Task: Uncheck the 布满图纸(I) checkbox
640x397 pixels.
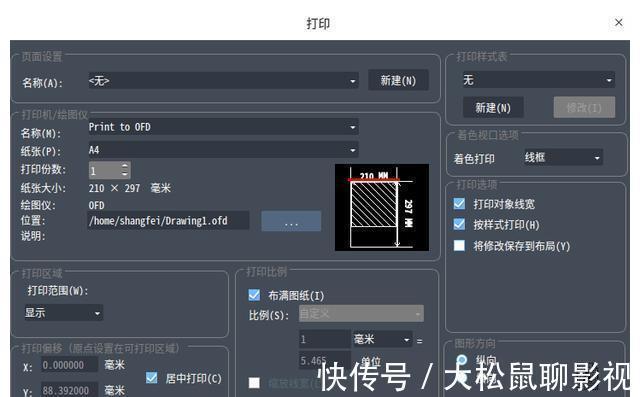Action: pos(254,295)
